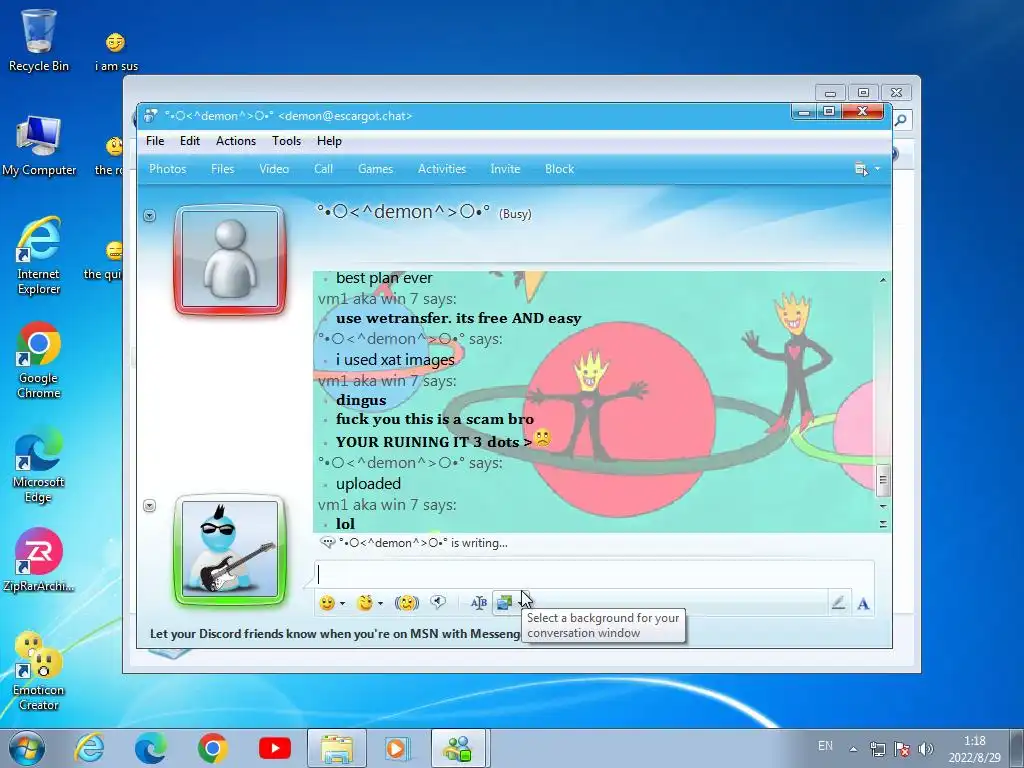
Task: Expand the wink picker dropdown arrow
Action: [x=380, y=603]
